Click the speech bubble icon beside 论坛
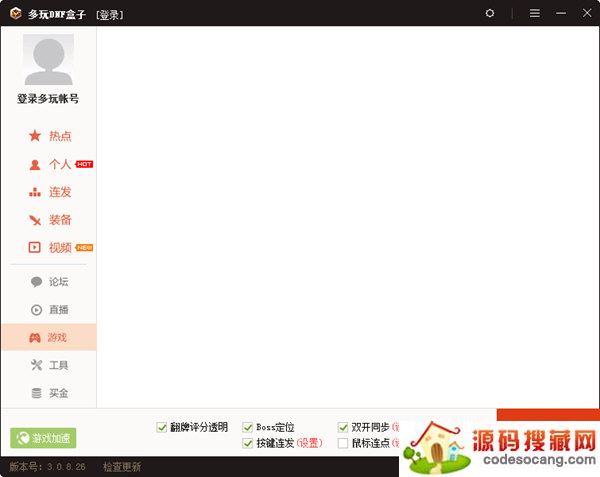This screenshot has height=477, width=600. coord(36,282)
